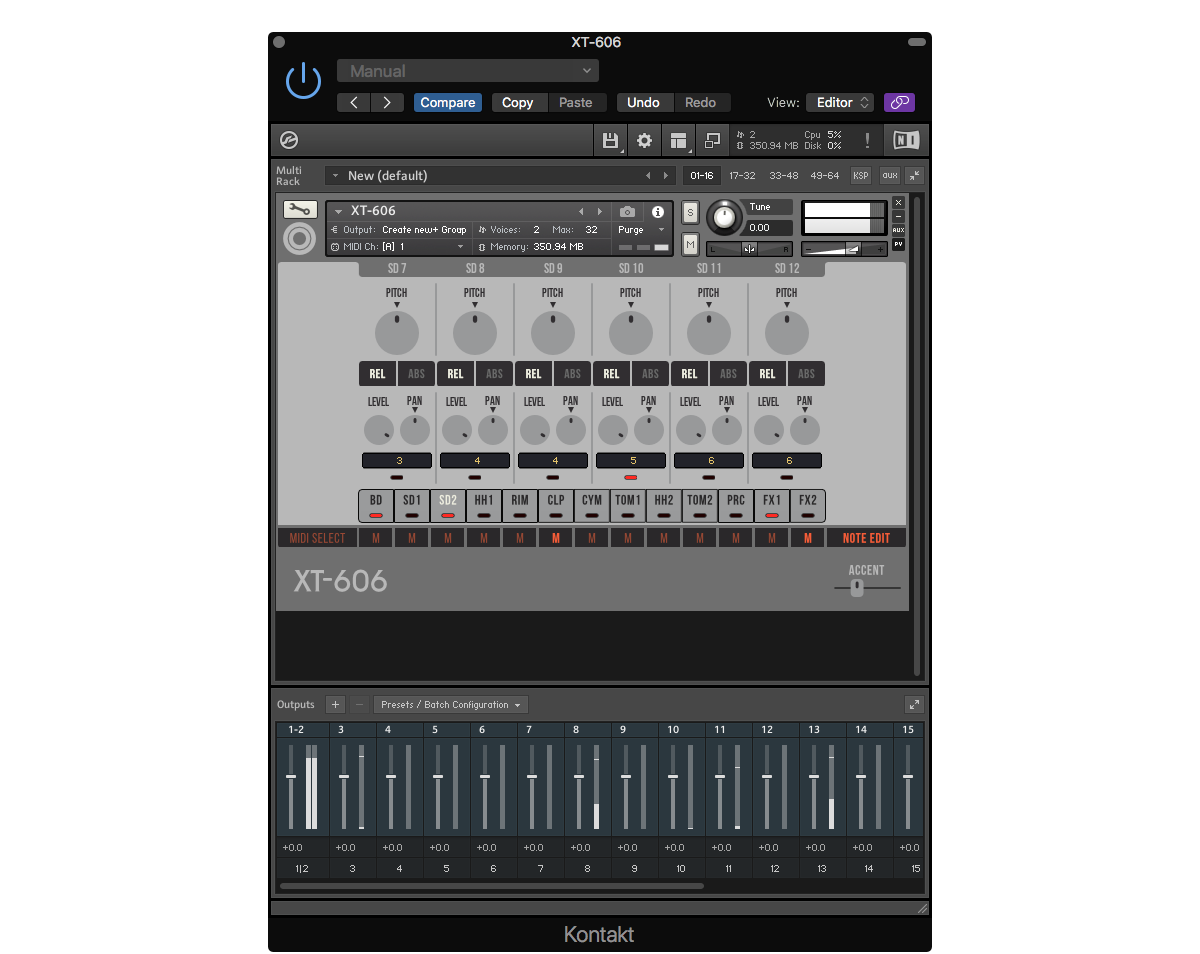Solo the XT-606 instrument
The image size is (1200, 954).
click(x=690, y=212)
